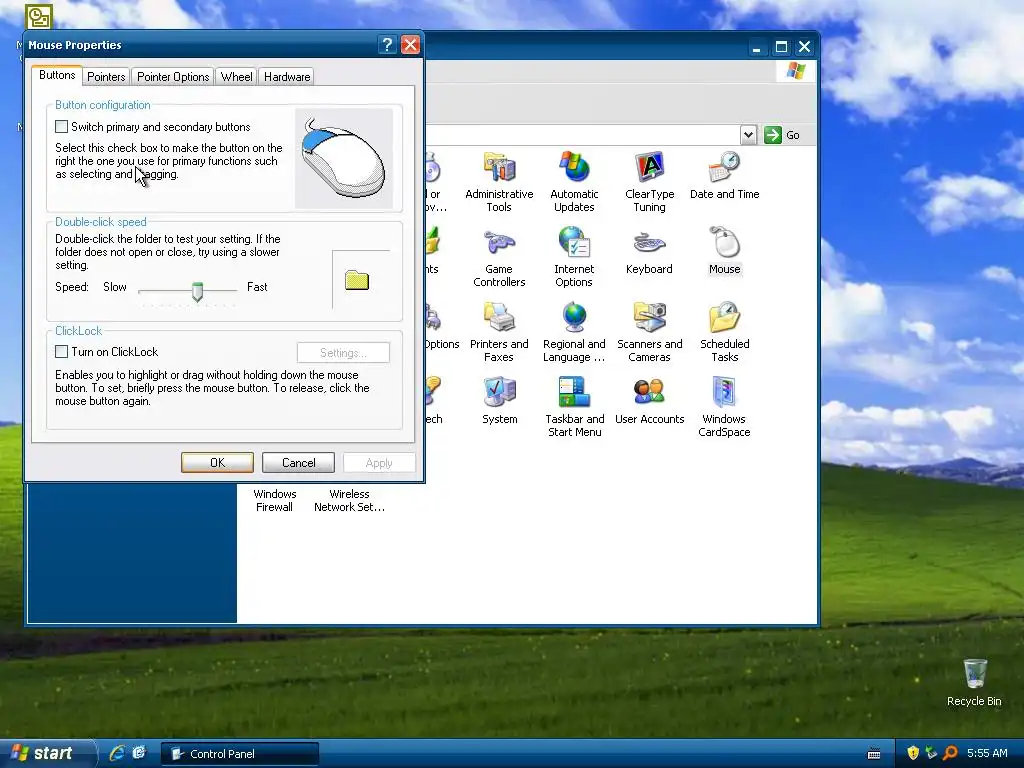This screenshot has height=768, width=1024.
Task: Select the Buttons tab
Action: pos(57,75)
